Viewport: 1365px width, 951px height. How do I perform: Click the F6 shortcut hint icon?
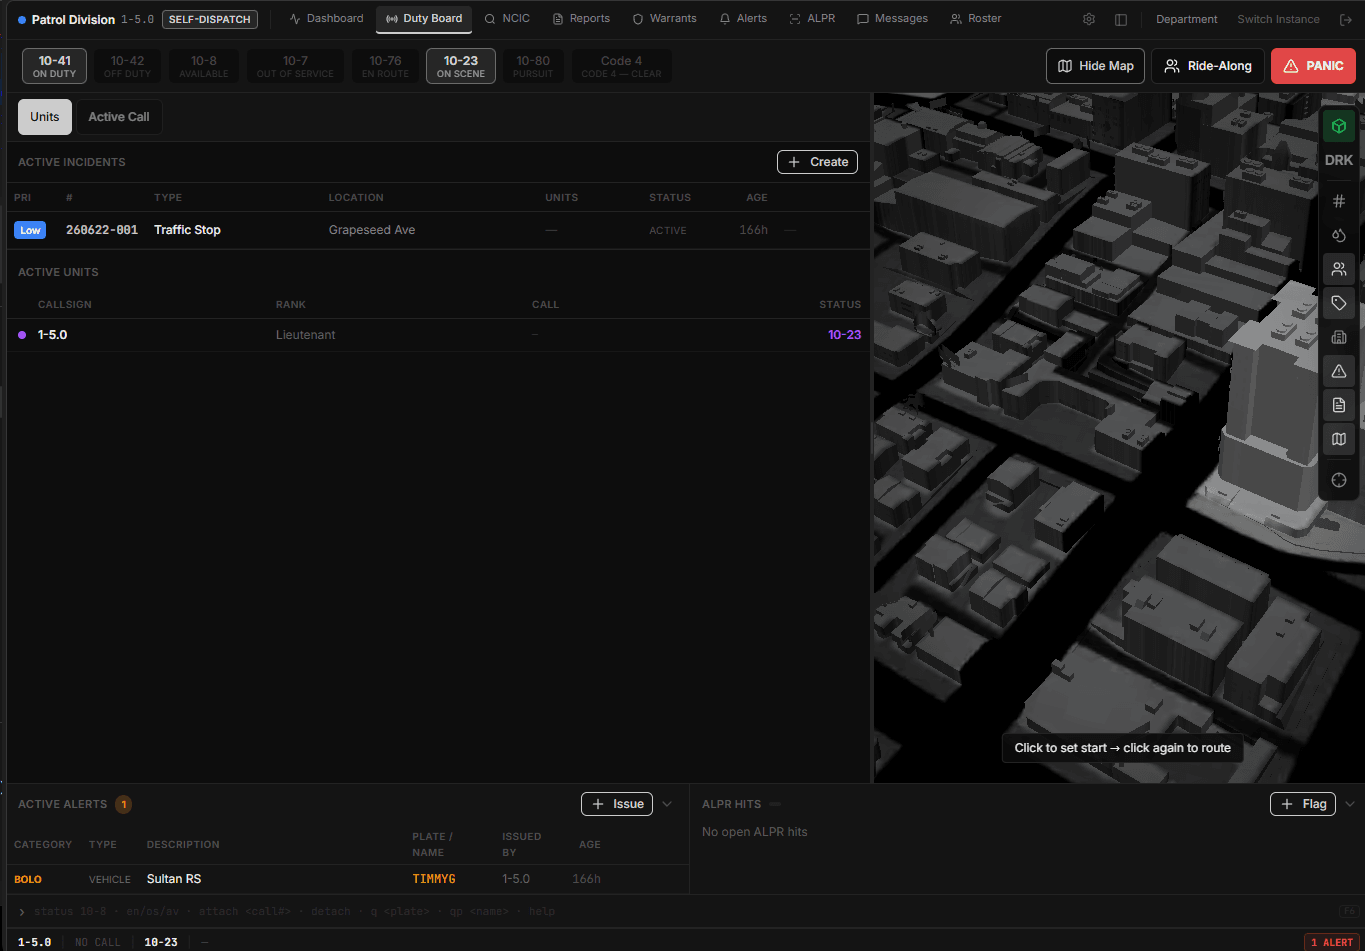1349,911
